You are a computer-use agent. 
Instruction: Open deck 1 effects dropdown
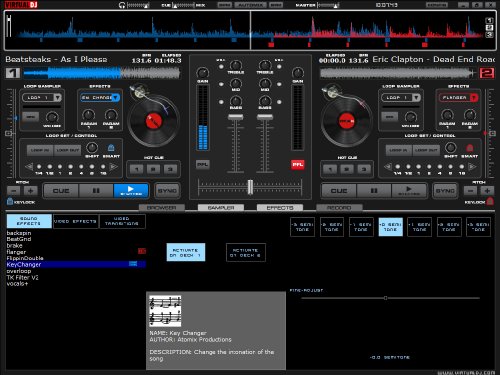tap(115, 97)
